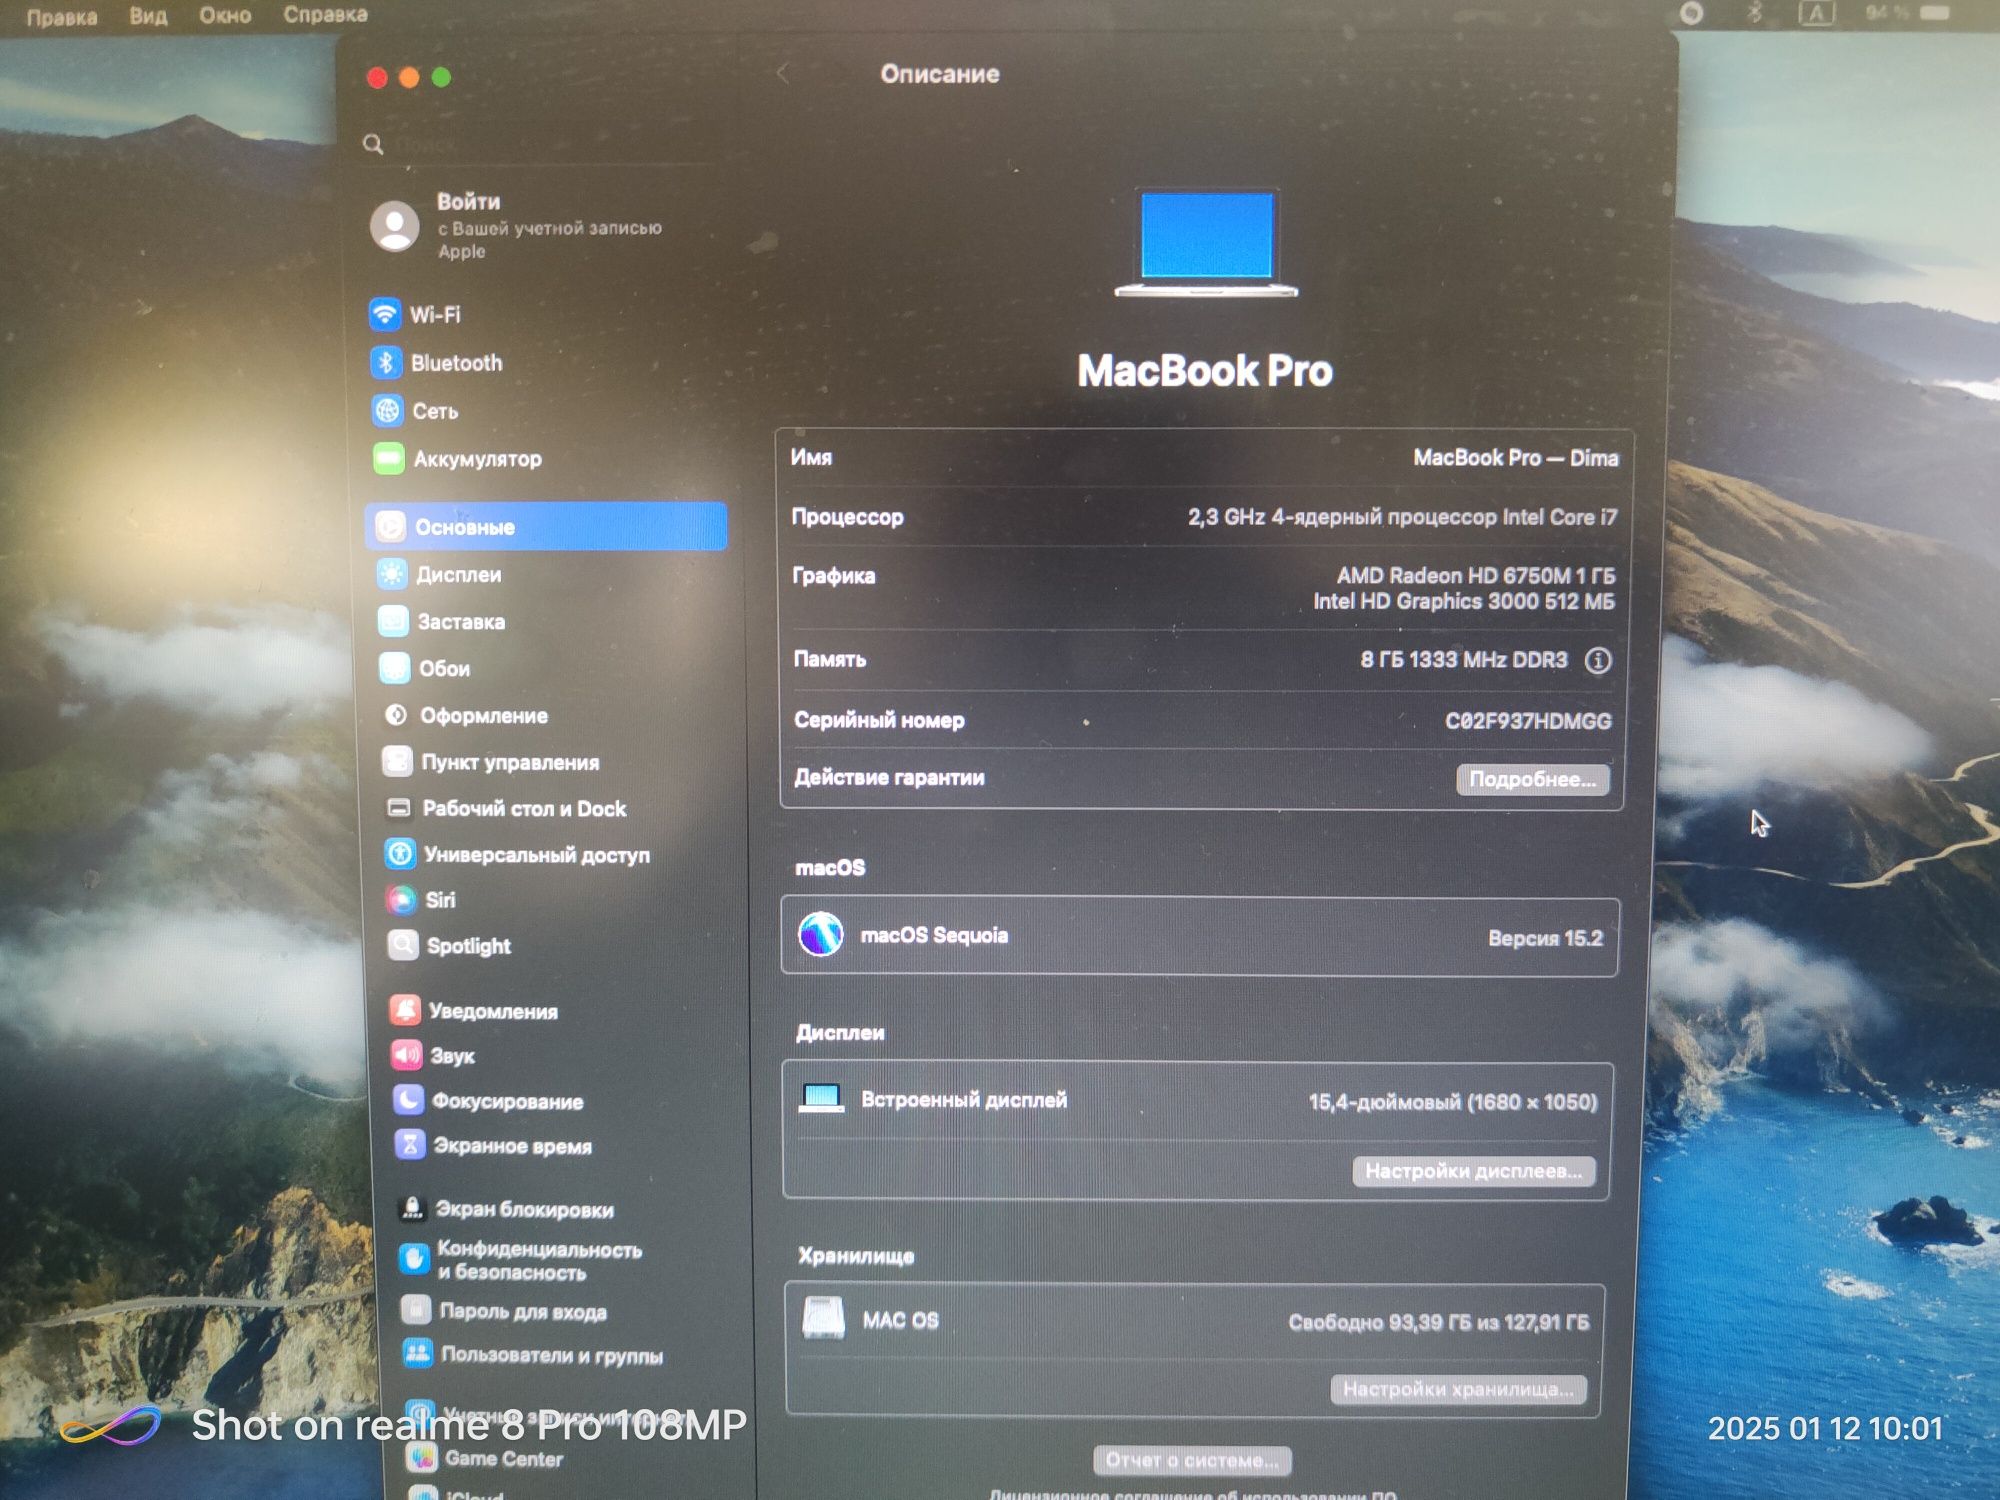Viewport: 2000px width, 1500px height.
Task: Open Пользователи и группы settings
Action: tap(532, 1355)
